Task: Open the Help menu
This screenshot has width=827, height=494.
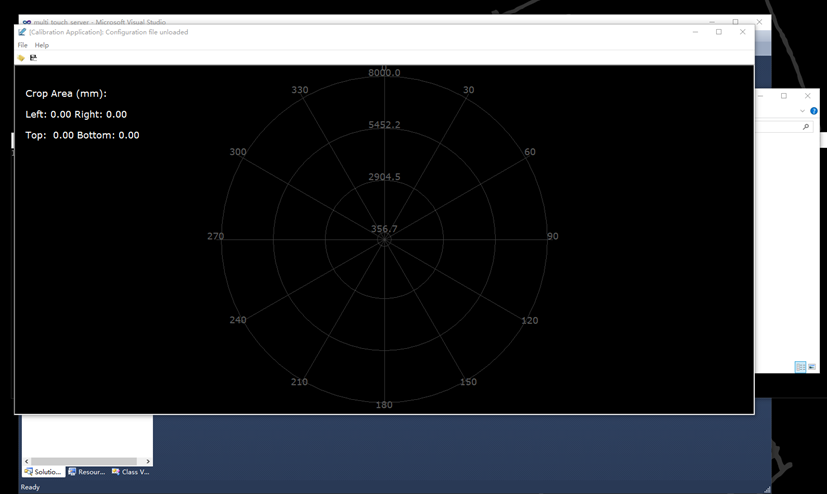Action: 41,45
